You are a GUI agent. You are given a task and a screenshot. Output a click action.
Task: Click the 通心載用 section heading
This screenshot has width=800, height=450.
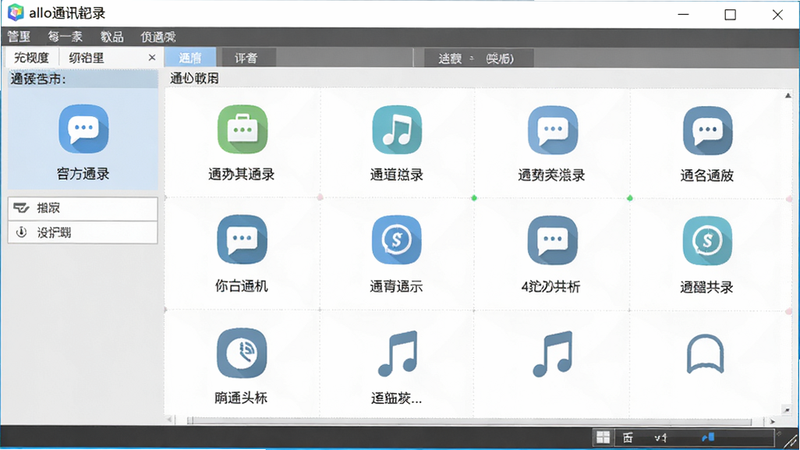tap(194, 79)
